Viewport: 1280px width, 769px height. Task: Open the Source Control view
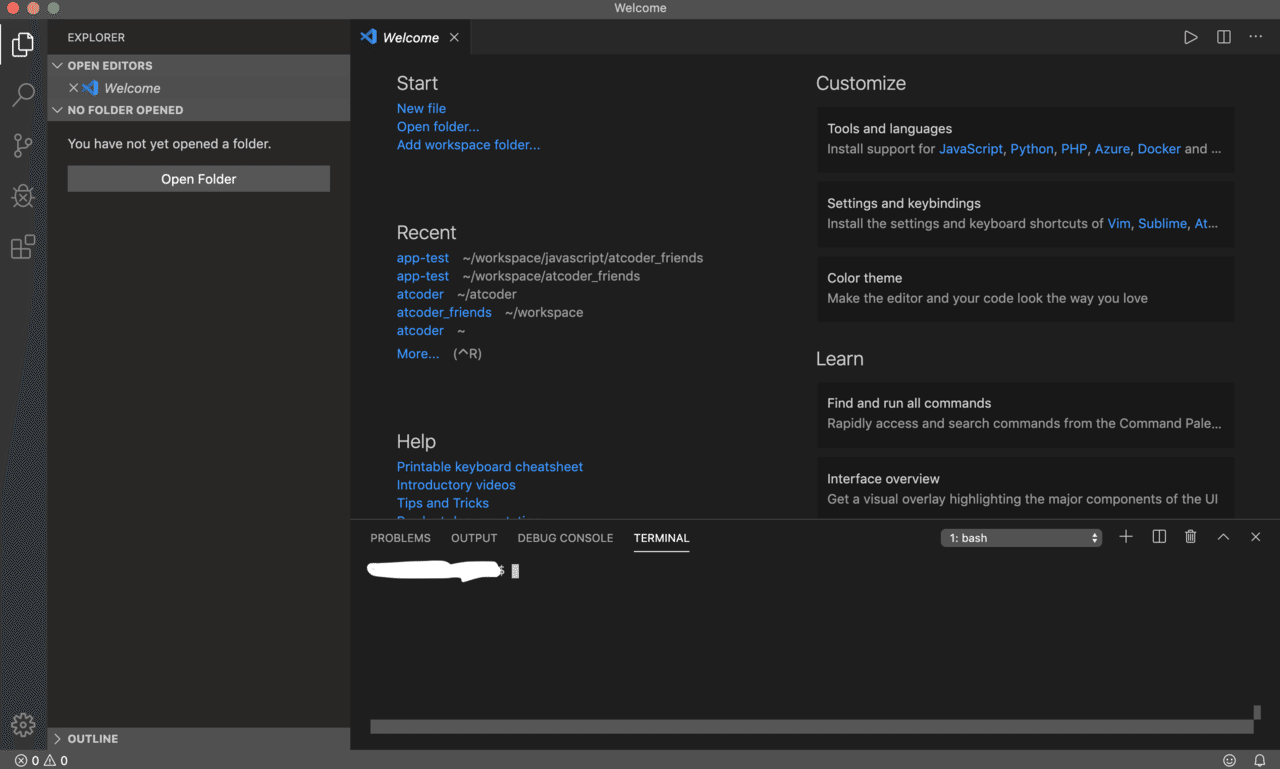point(23,146)
